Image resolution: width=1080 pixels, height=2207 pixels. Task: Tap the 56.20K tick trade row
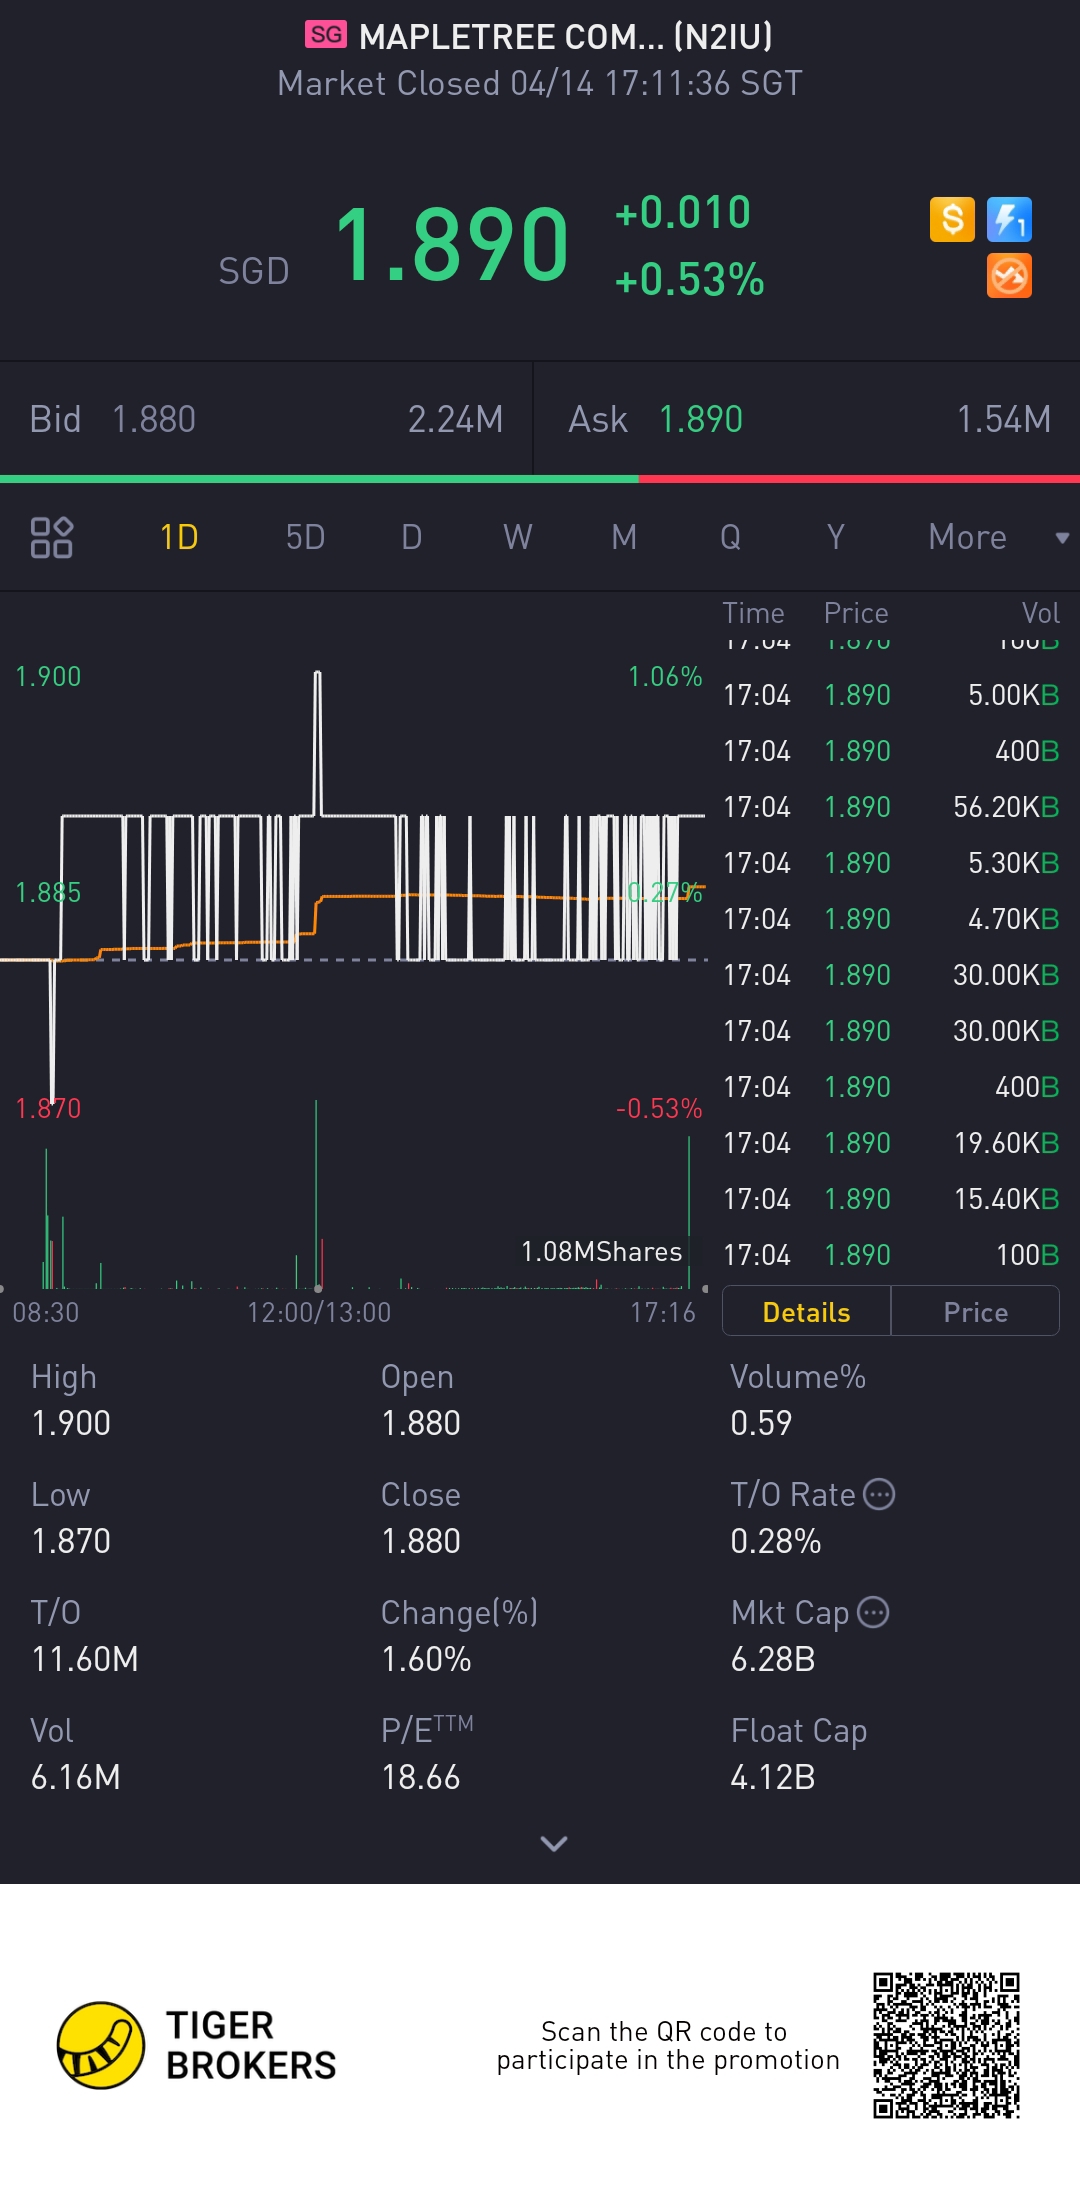891,807
